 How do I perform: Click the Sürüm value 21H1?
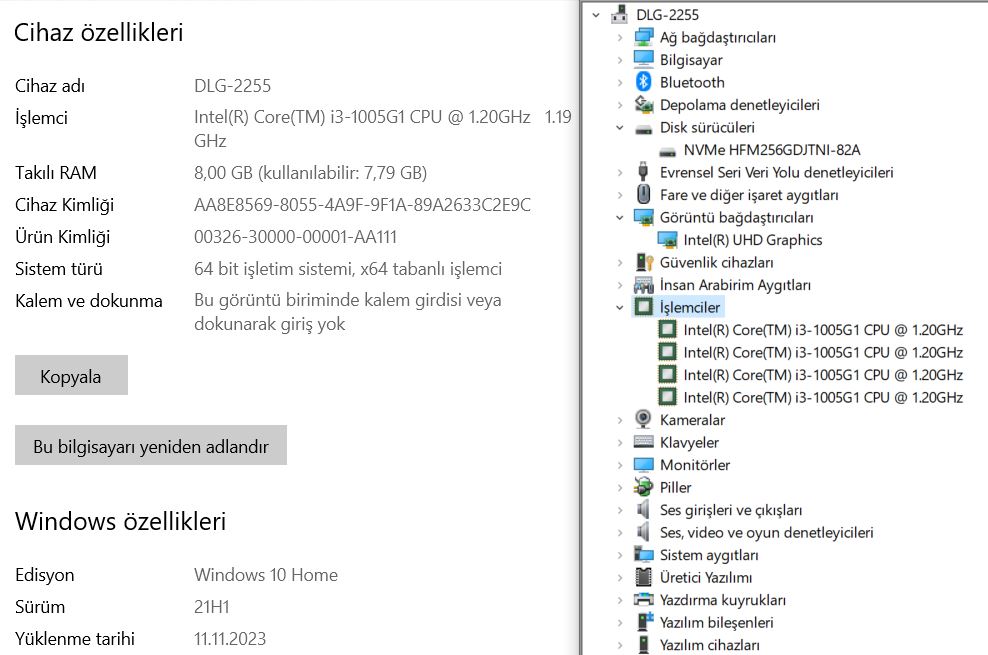[x=212, y=607]
